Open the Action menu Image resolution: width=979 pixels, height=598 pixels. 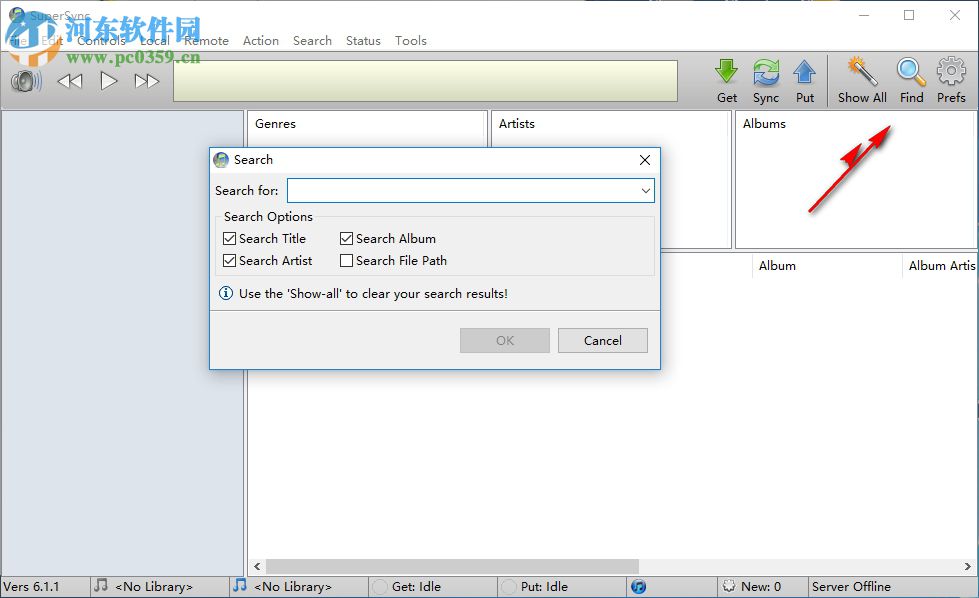(x=261, y=41)
